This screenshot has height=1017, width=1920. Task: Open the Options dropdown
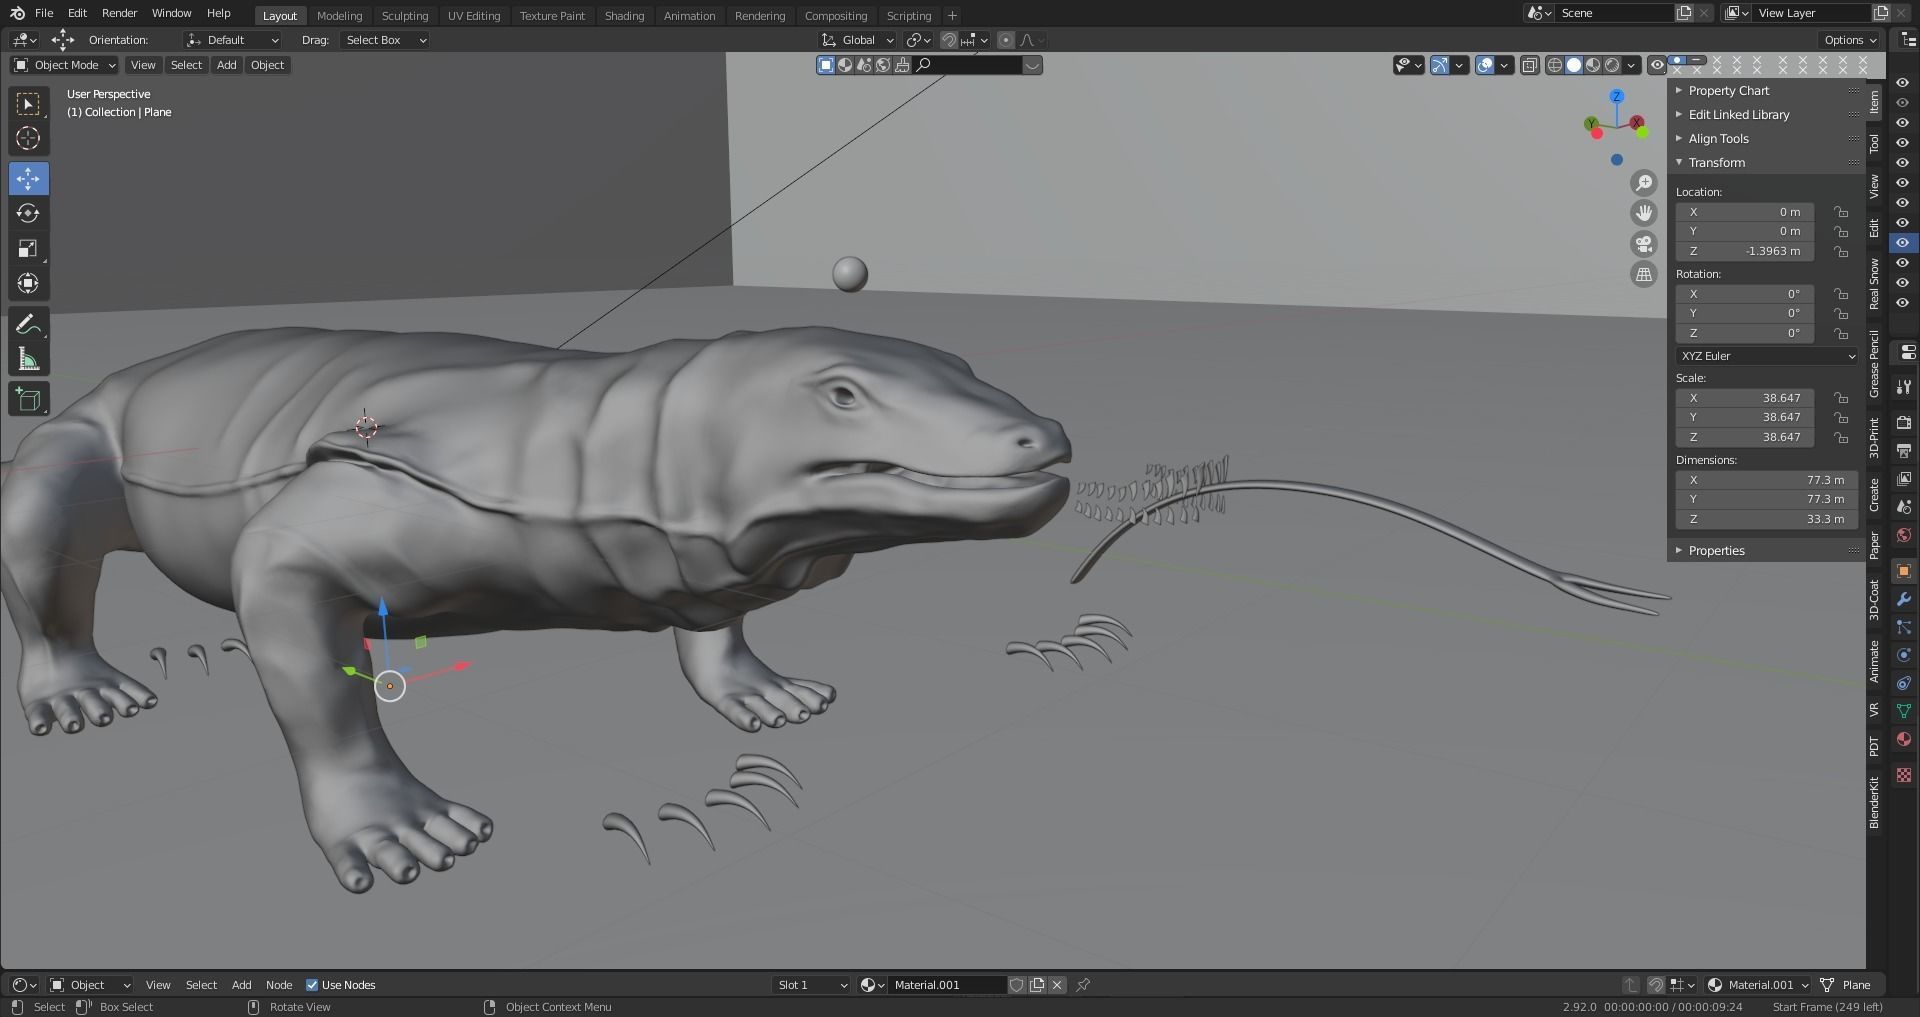1849,40
